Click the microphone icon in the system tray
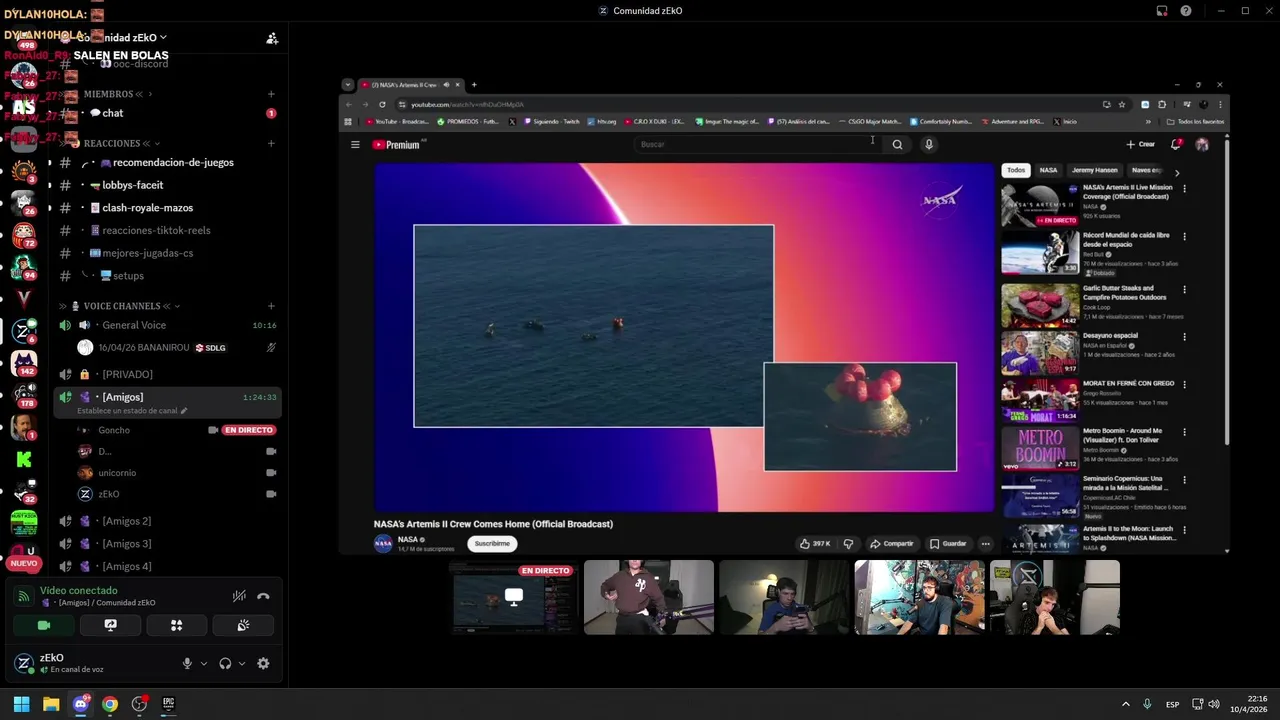 [x=1147, y=704]
